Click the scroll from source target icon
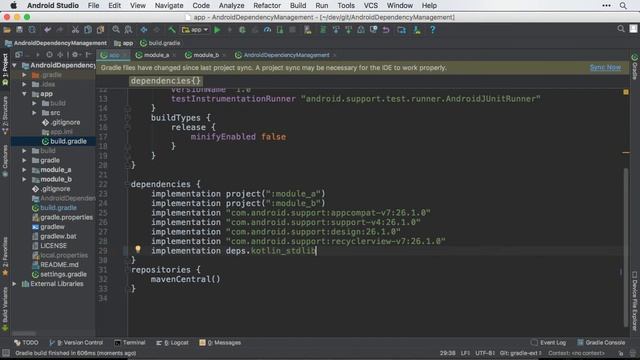640x360 pixels. [49, 55]
